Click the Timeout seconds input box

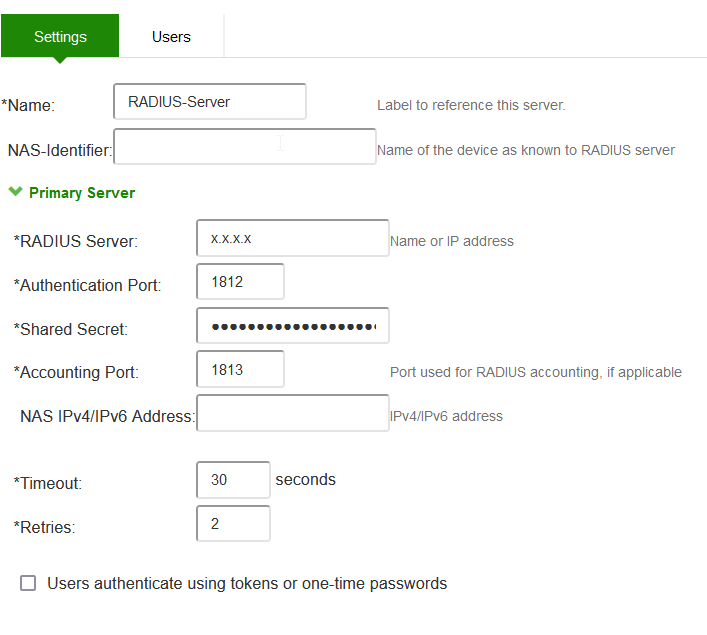(233, 480)
